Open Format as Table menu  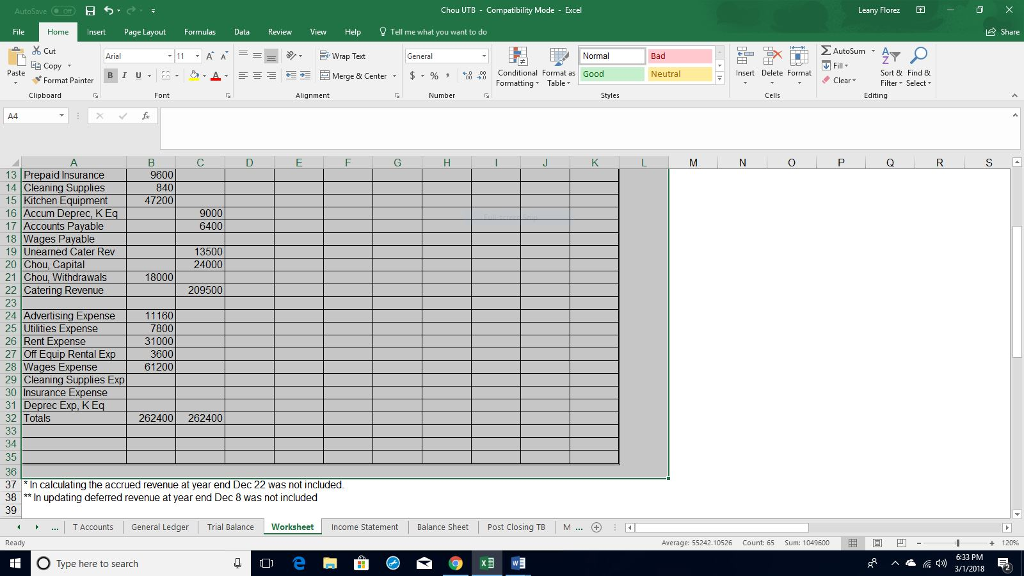click(558, 67)
